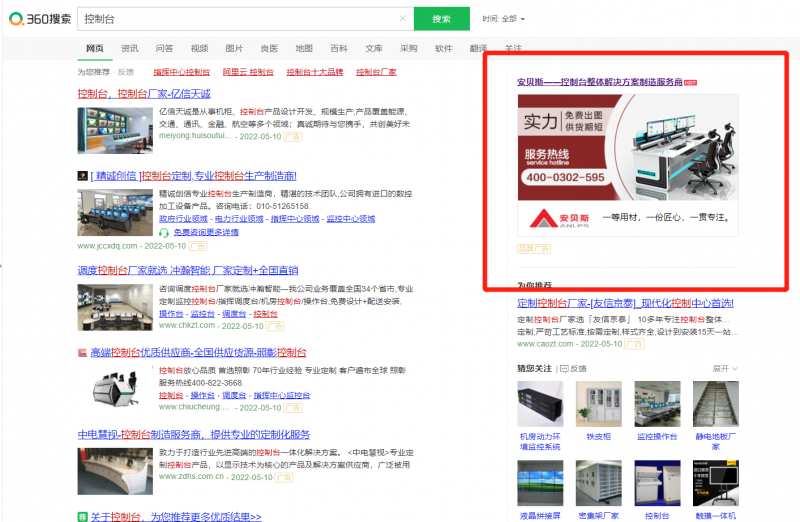Switch to the 良医 tab
This screenshot has height=522, width=800.
coord(269,48)
